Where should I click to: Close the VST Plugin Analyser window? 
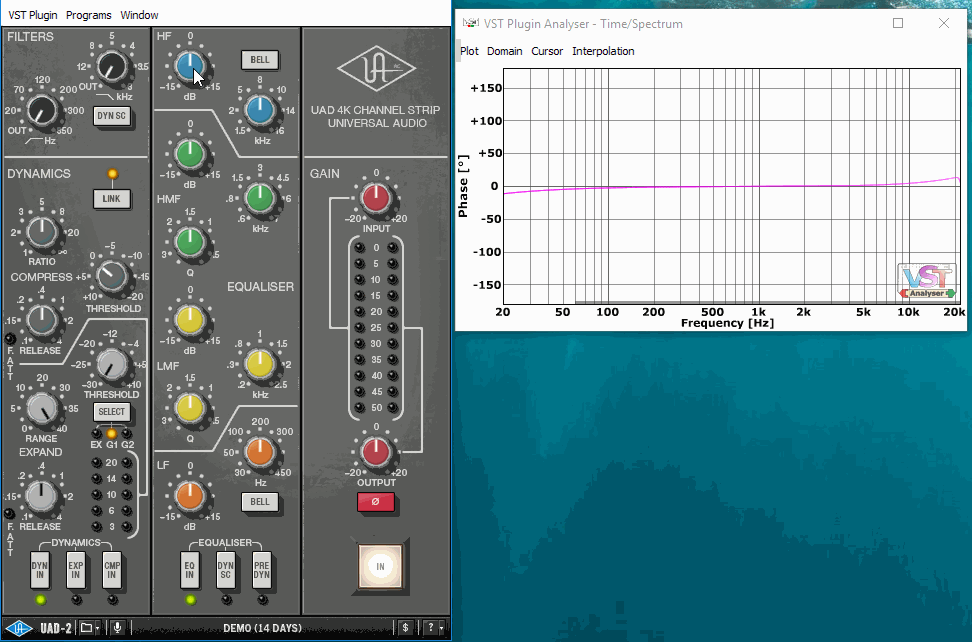click(x=943, y=23)
